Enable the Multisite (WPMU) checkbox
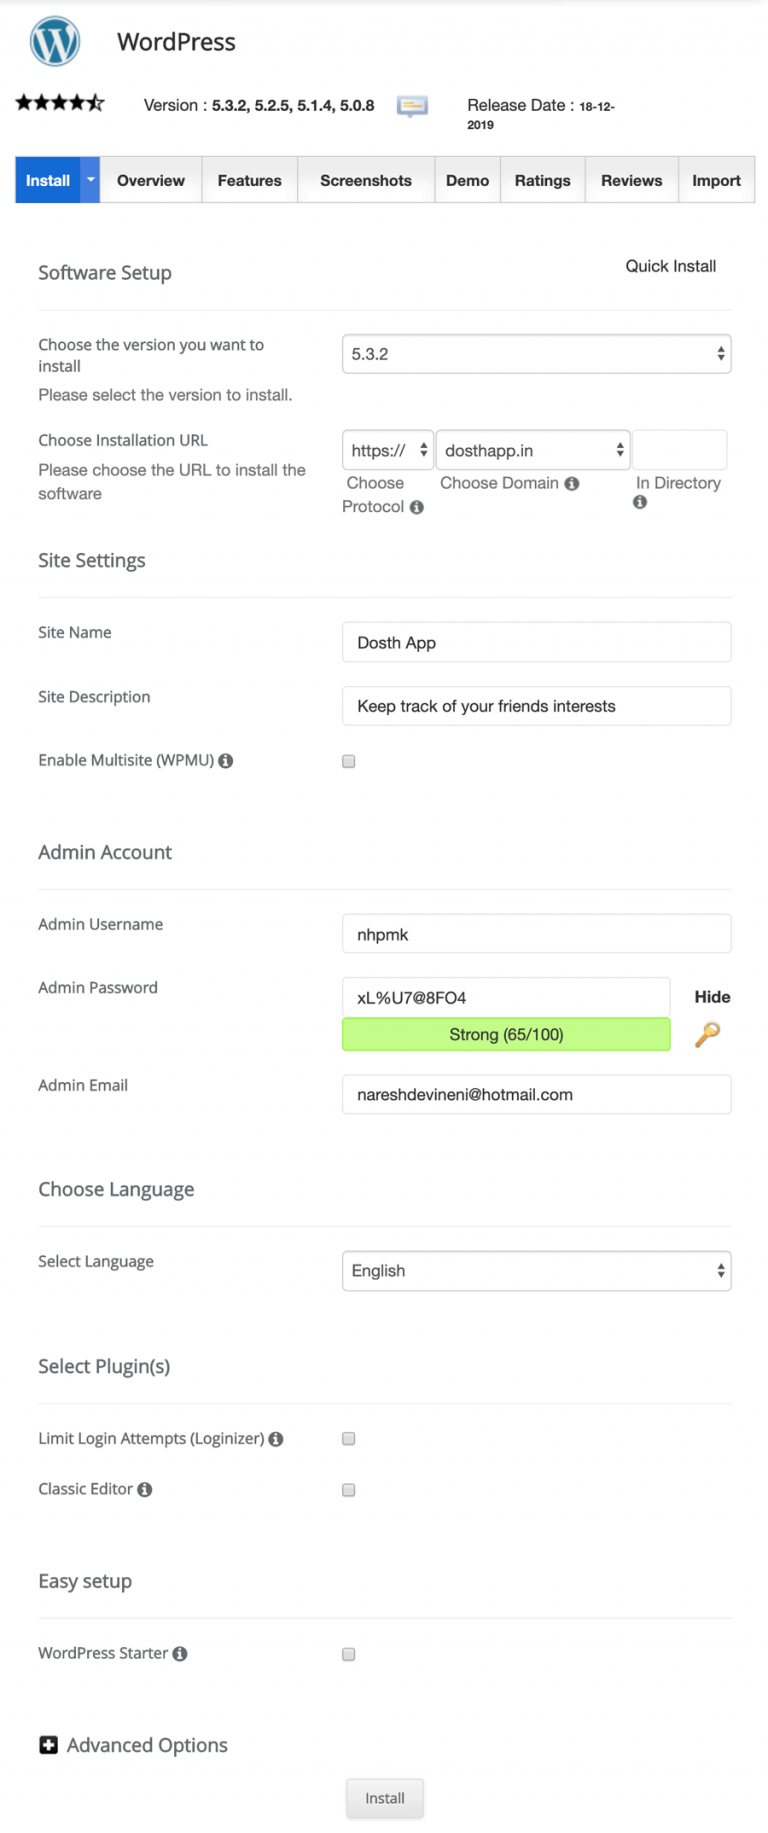768x1833 pixels. tap(348, 761)
